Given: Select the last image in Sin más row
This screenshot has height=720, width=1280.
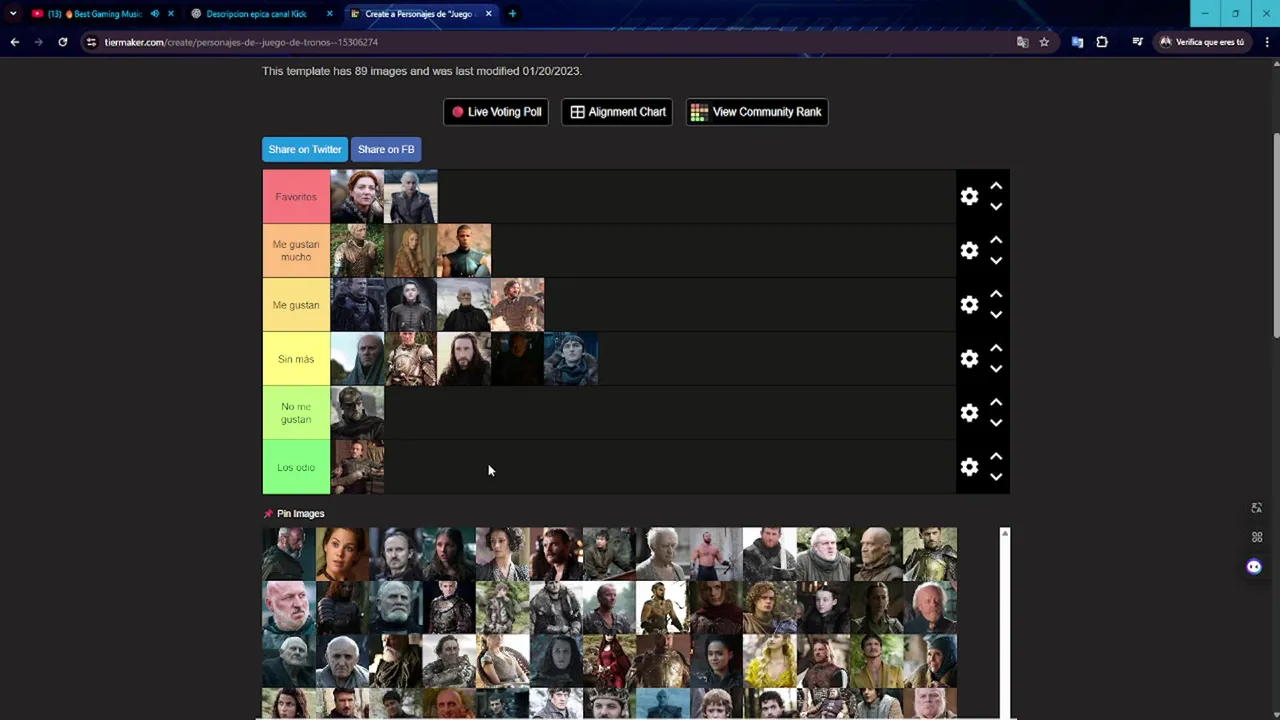Looking at the screenshot, I should (571, 359).
